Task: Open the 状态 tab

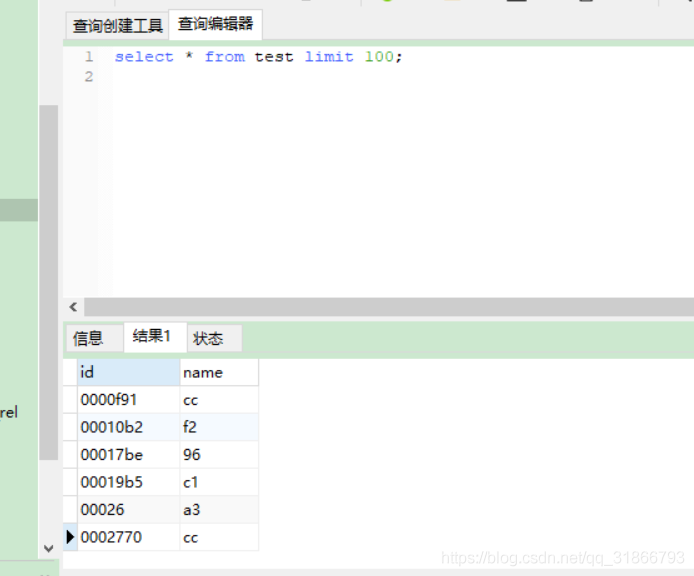Action: pyautogui.click(x=215, y=338)
